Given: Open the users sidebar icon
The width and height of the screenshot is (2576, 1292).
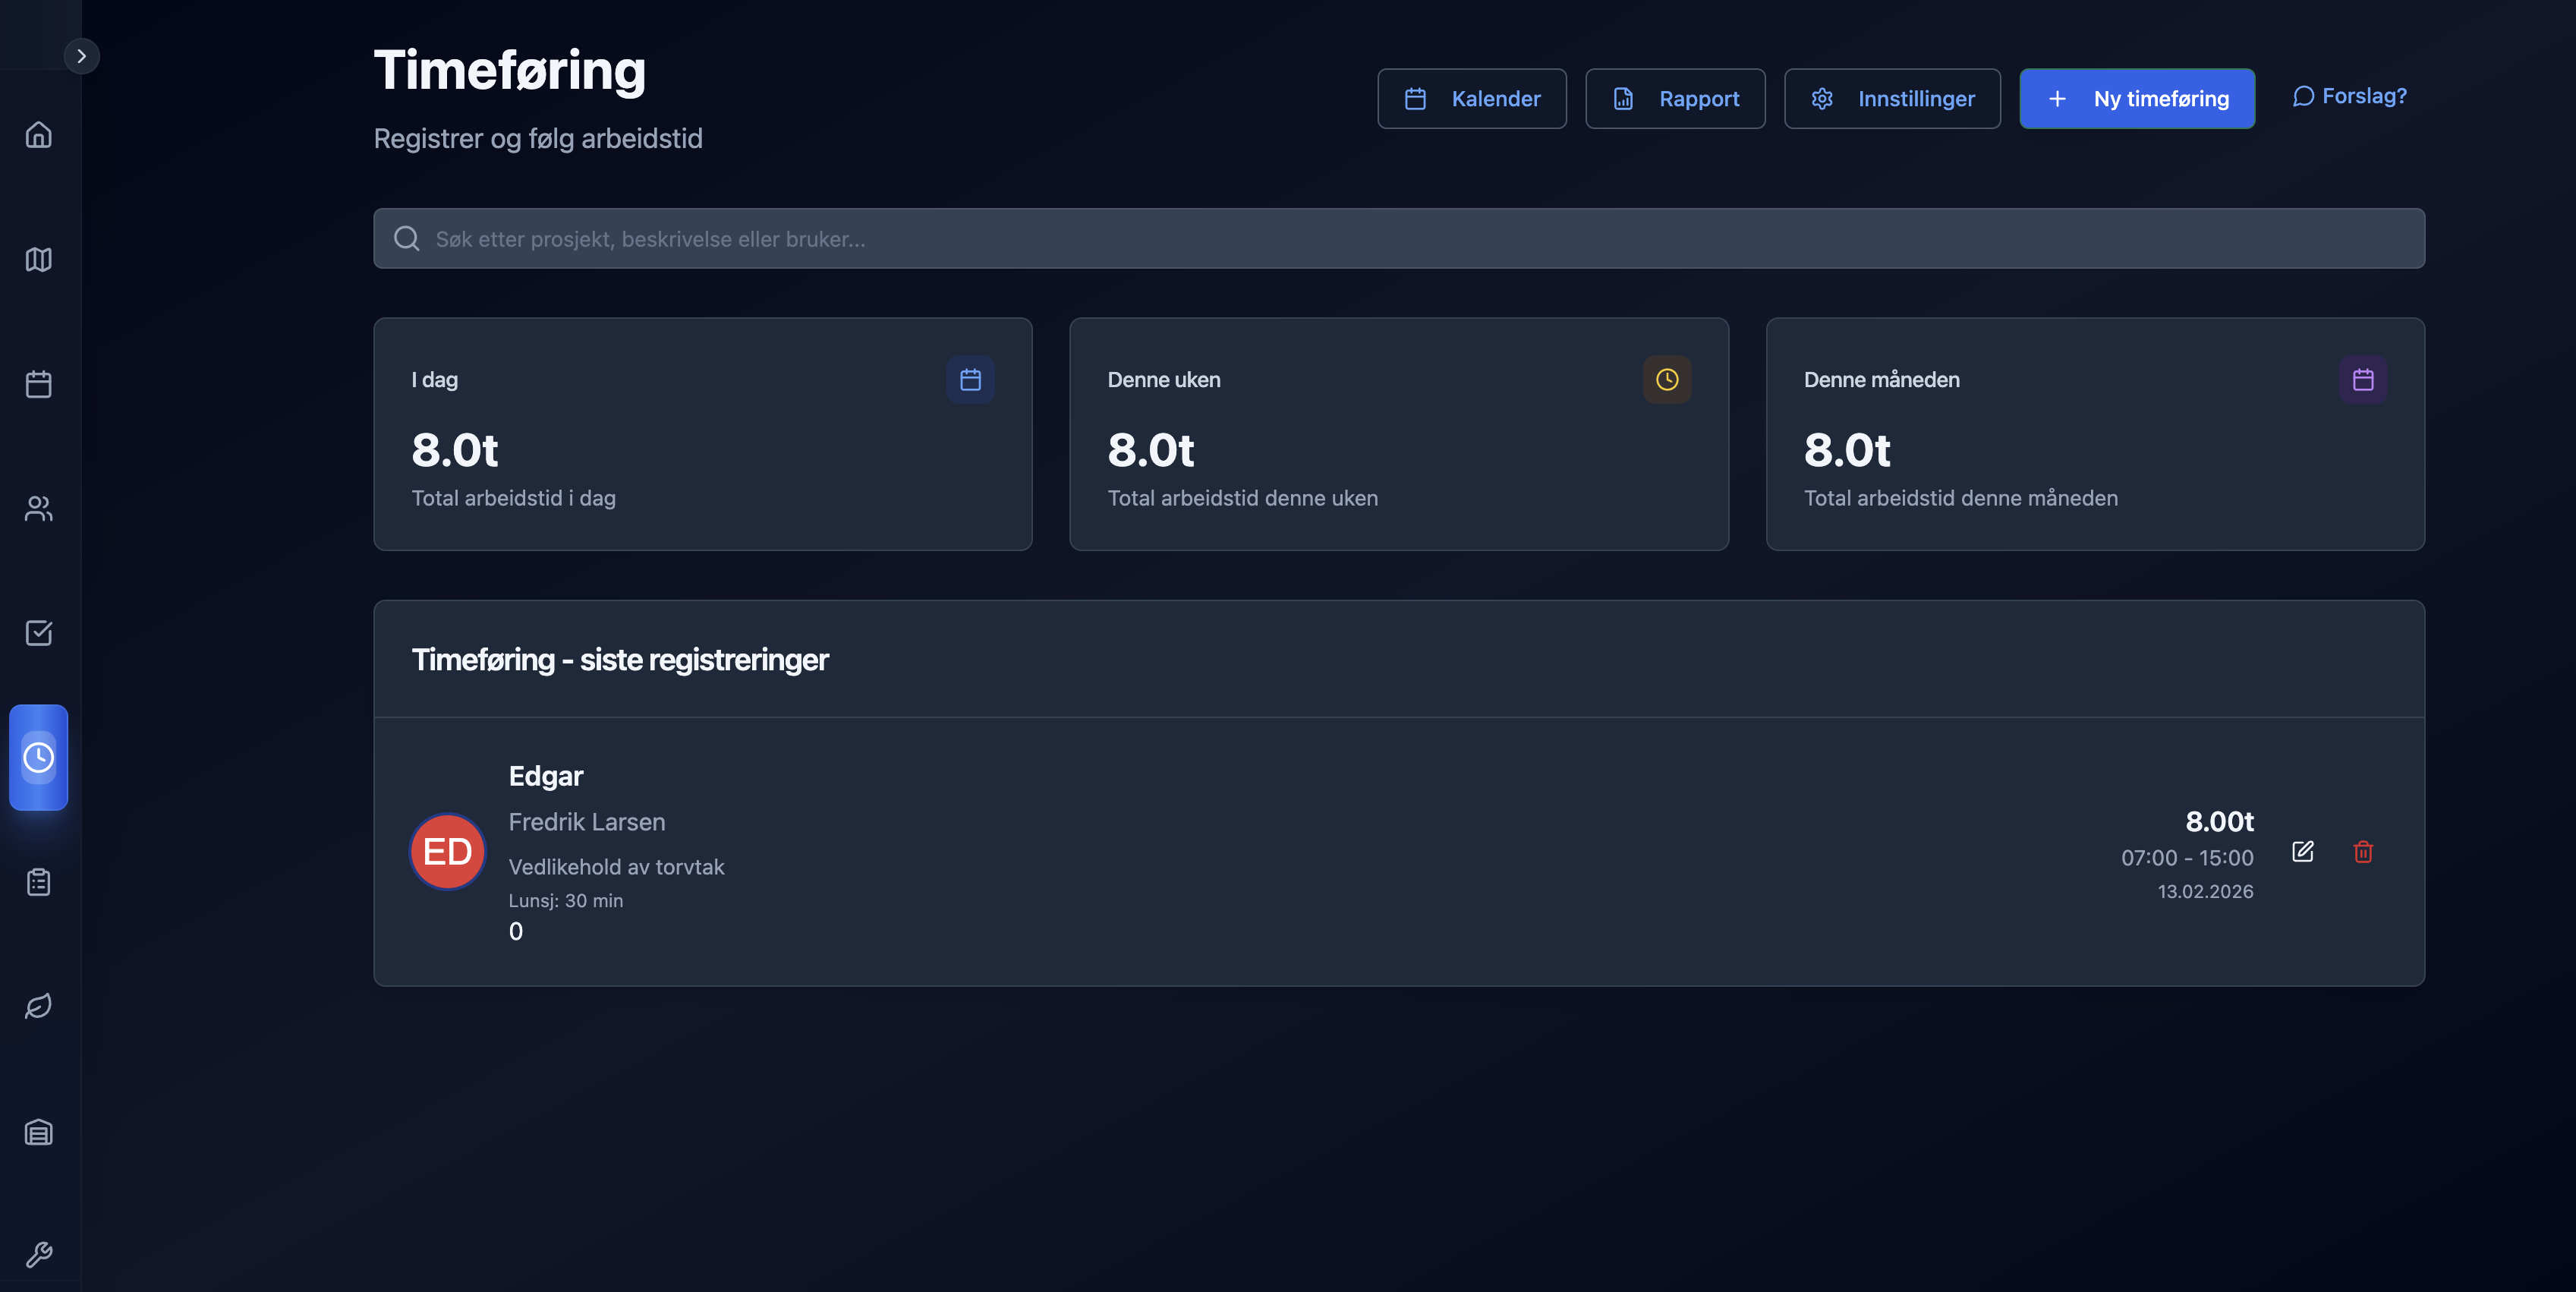Looking at the screenshot, I should [38, 509].
